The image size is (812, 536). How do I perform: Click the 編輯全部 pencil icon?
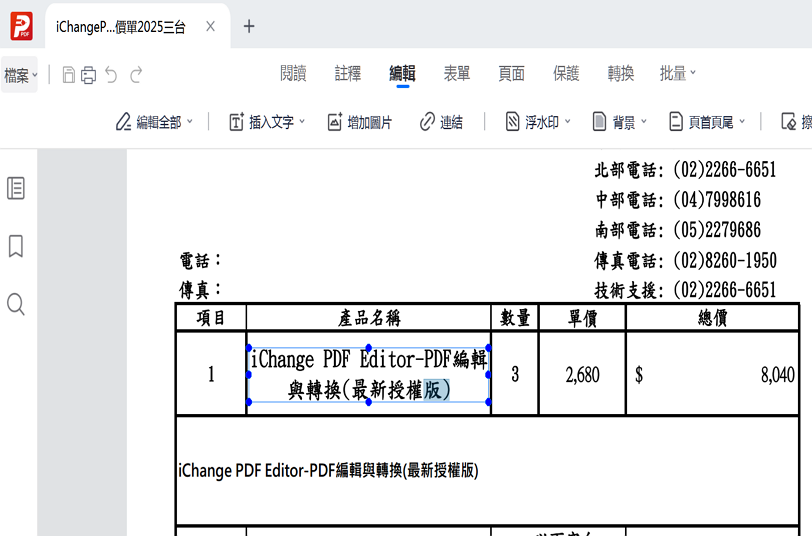(x=123, y=122)
